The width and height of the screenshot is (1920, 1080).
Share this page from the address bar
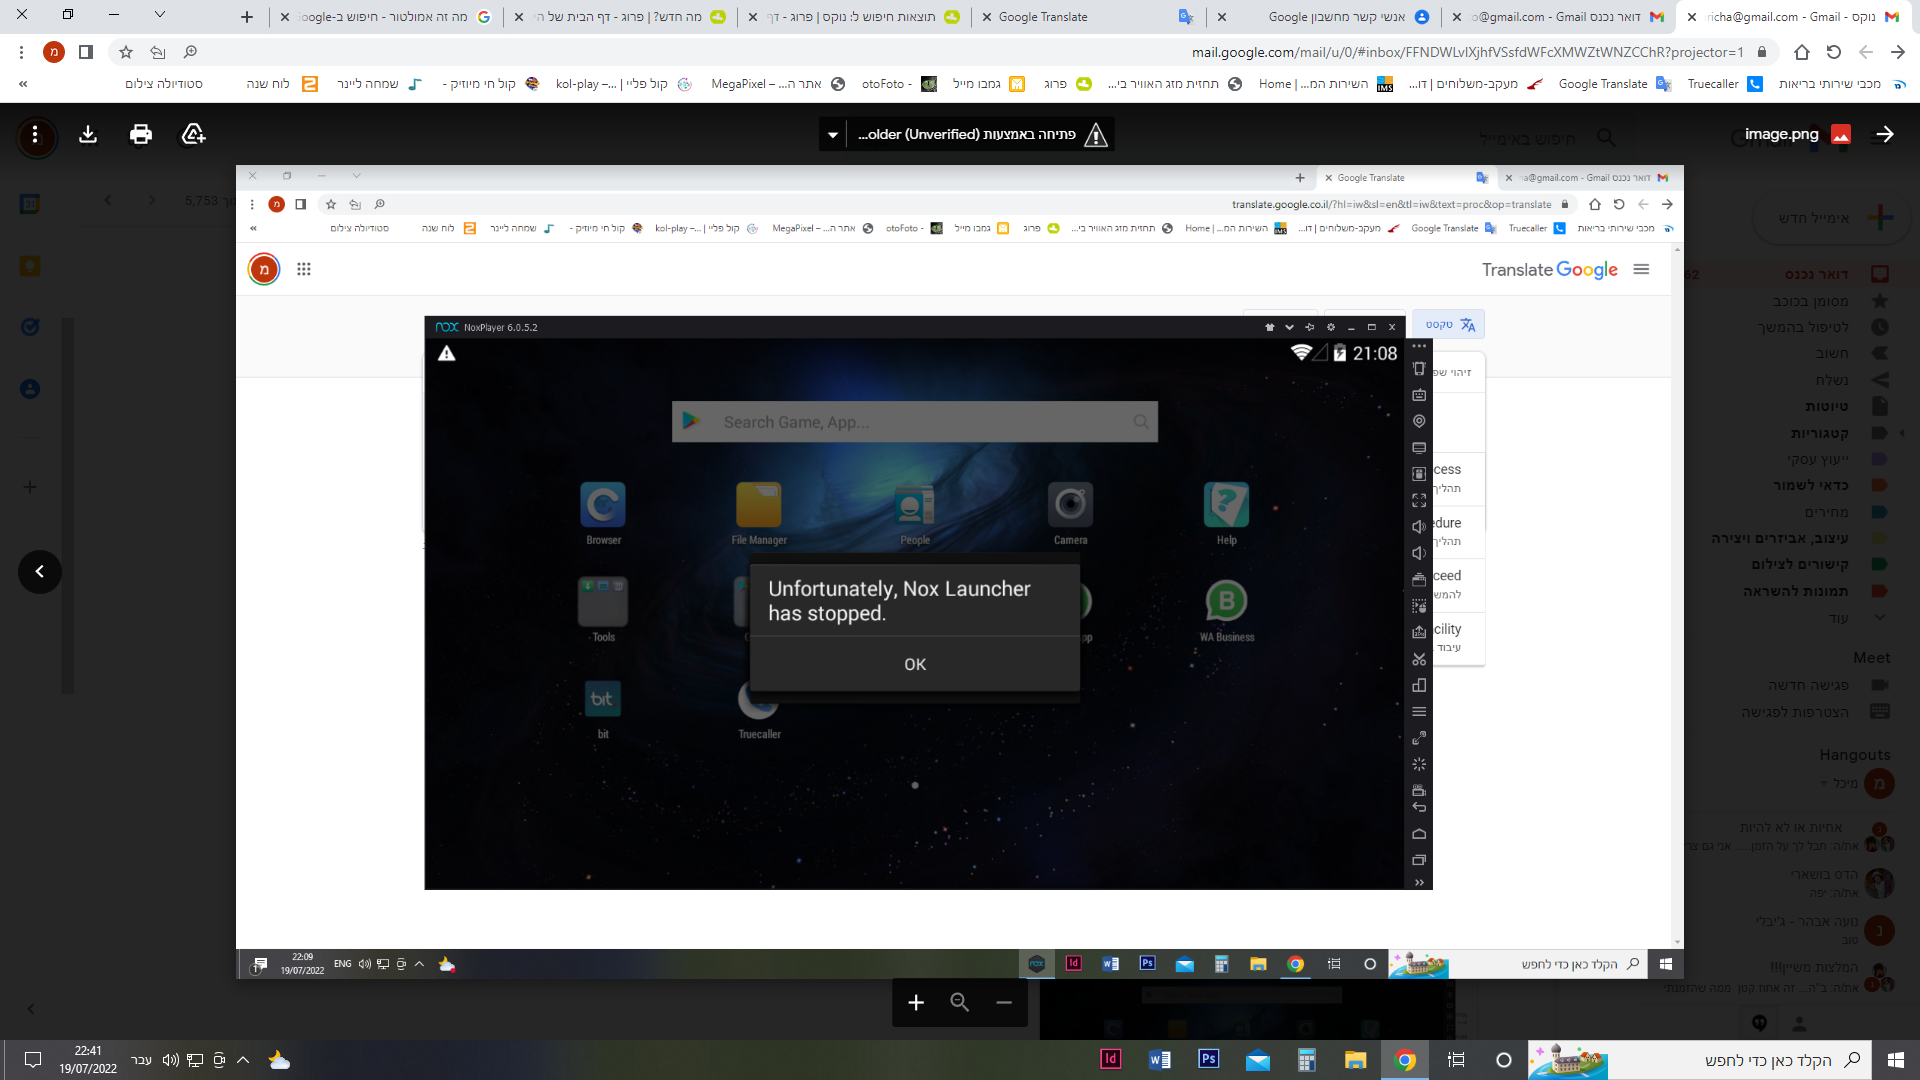(158, 52)
